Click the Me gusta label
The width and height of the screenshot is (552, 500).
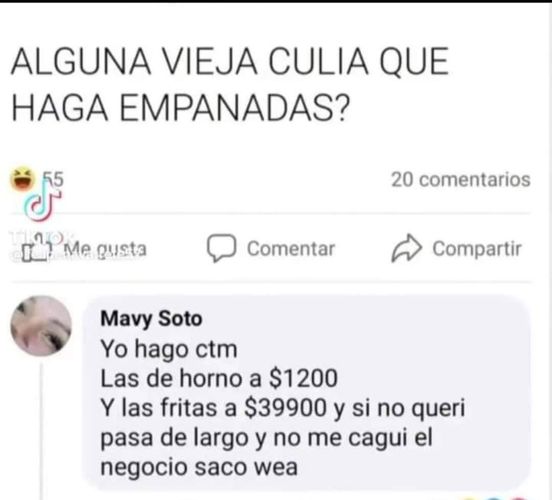tap(106, 249)
